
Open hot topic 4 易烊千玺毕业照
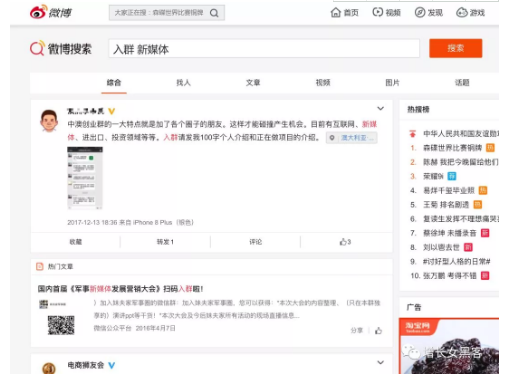pyautogui.click(x=449, y=190)
